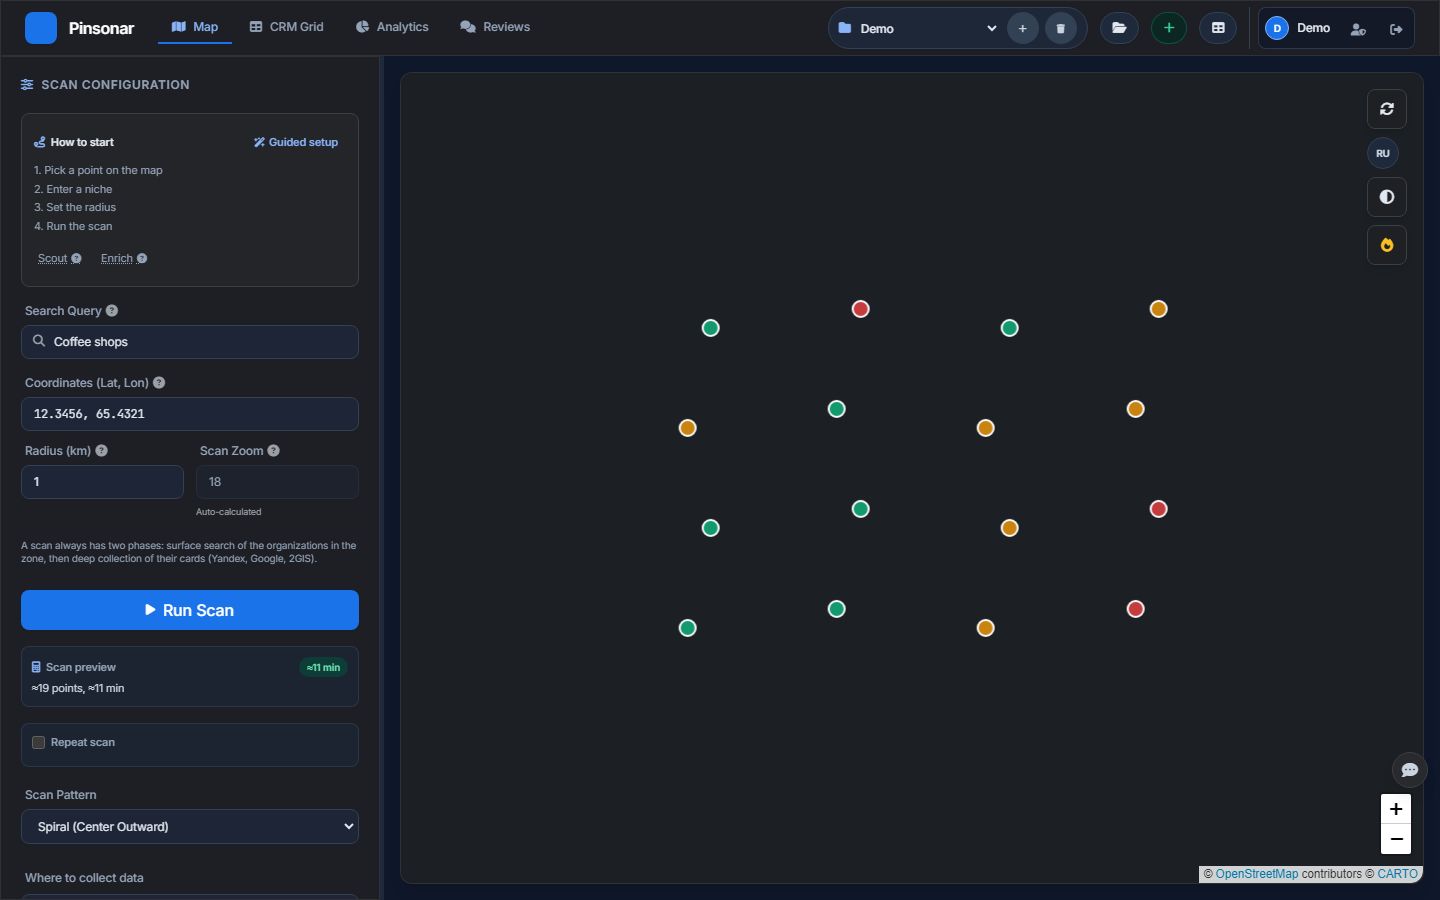Screen dimensions: 1440x900
Task: Open the CRM Grid tab
Action: [x=286, y=27]
